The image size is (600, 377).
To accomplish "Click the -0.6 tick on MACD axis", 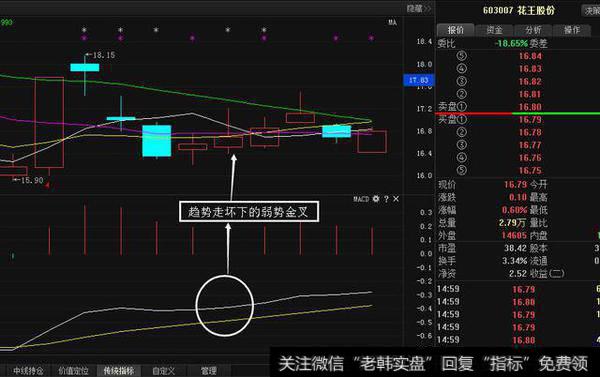I will [x=424, y=336].
